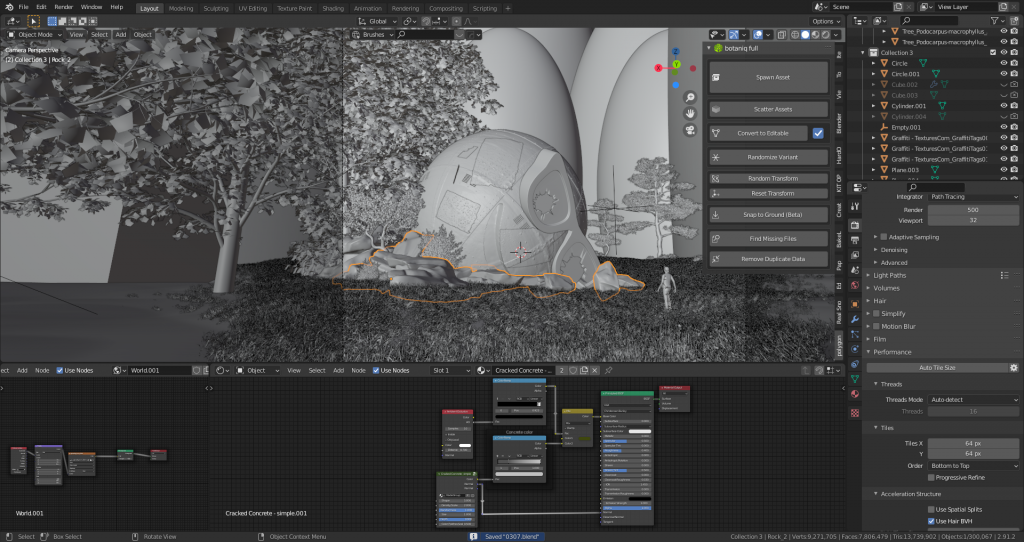The image size is (1024, 542).
Task: Click the Render samples field showing 500
Action: (x=973, y=210)
